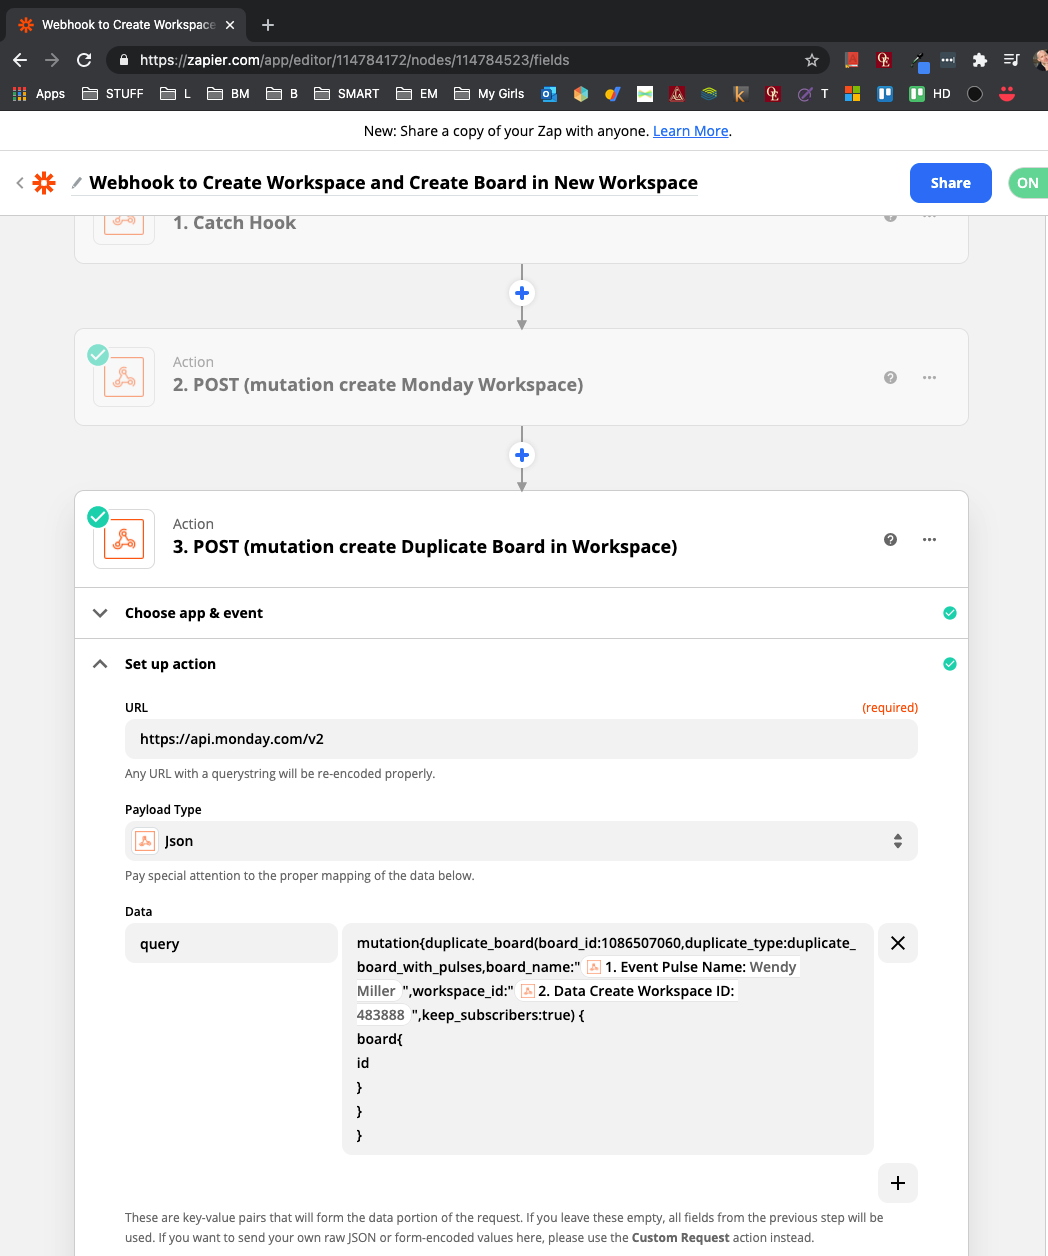Open more options menu for step 2

coord(930,377)
